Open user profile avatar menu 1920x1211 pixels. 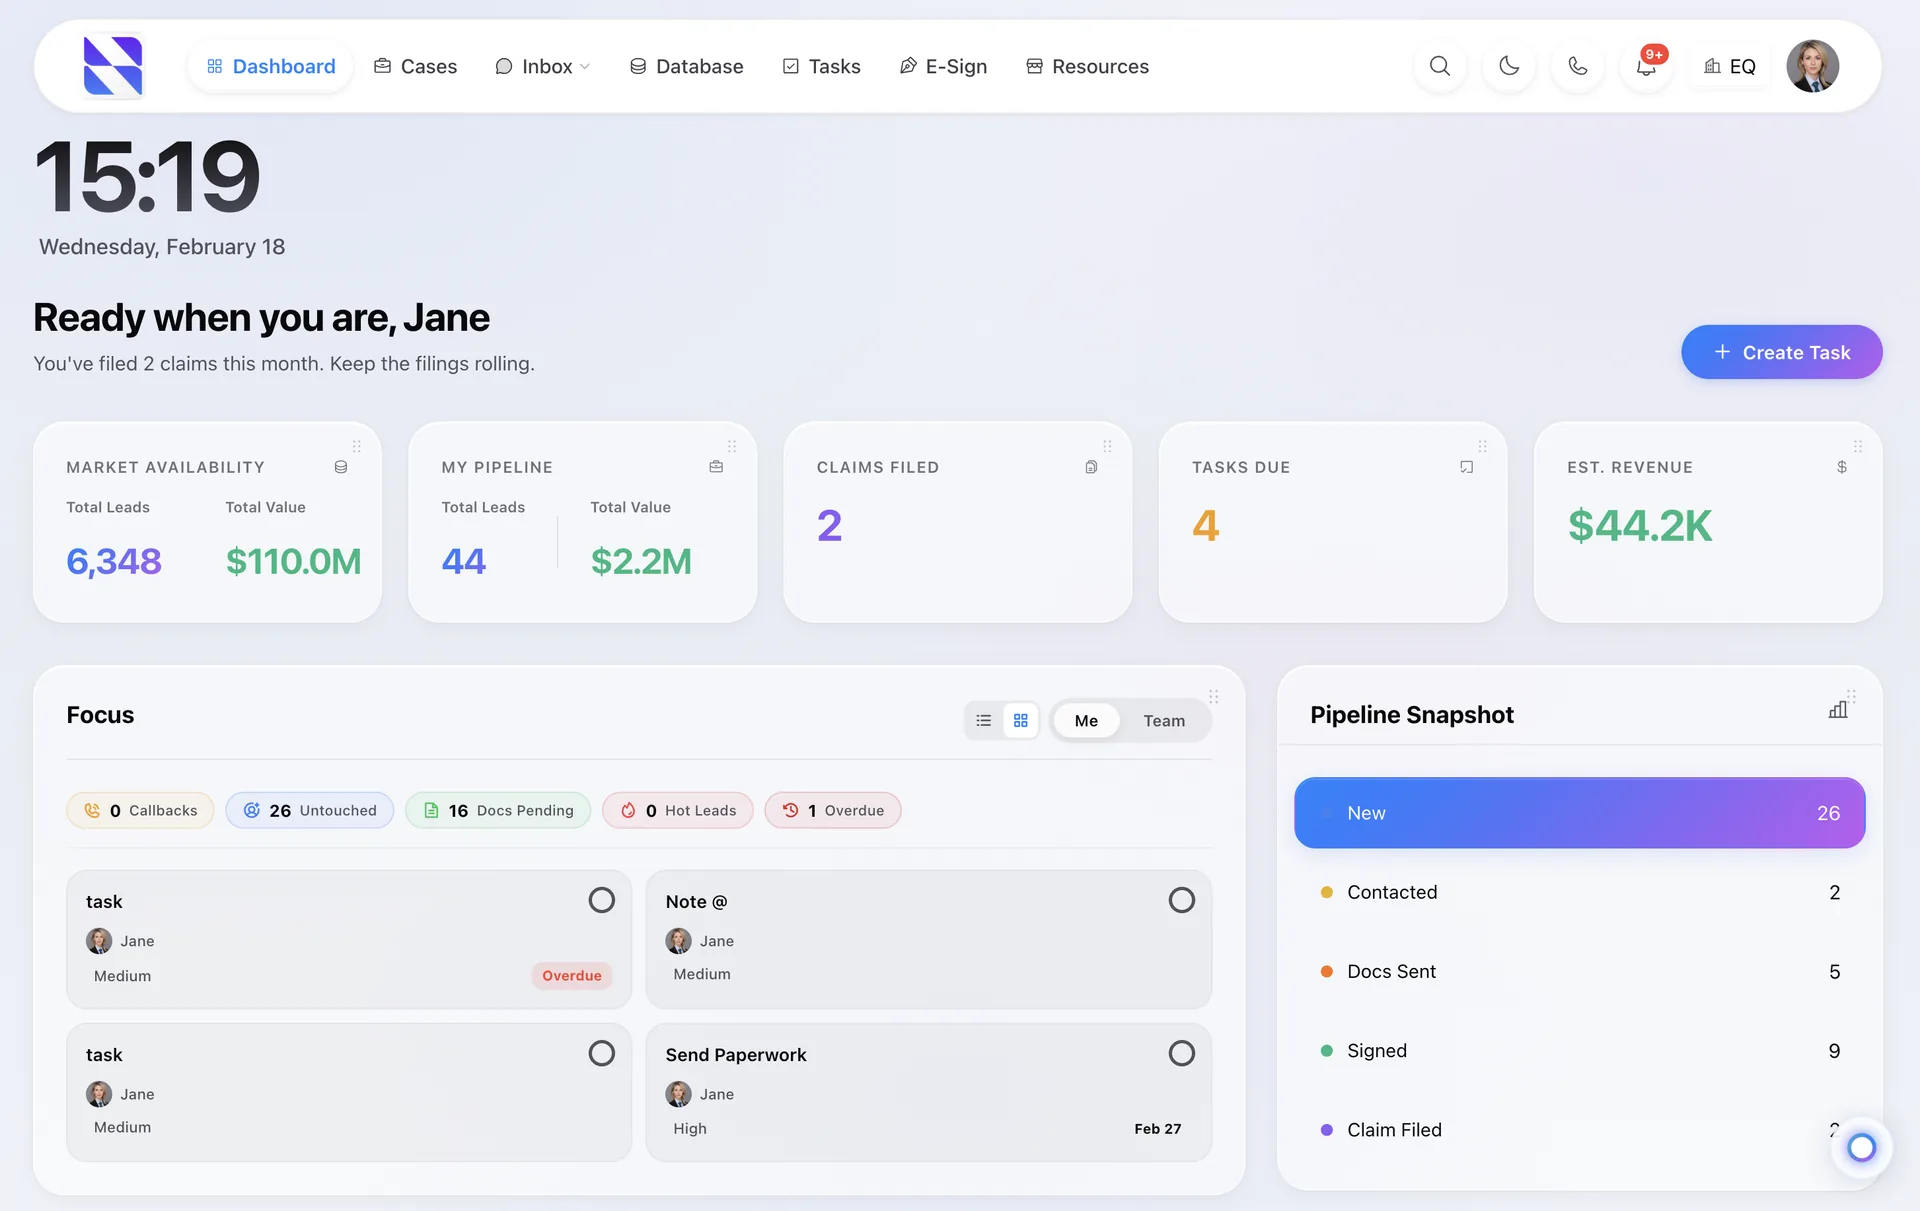click(x=1812, y=66)
